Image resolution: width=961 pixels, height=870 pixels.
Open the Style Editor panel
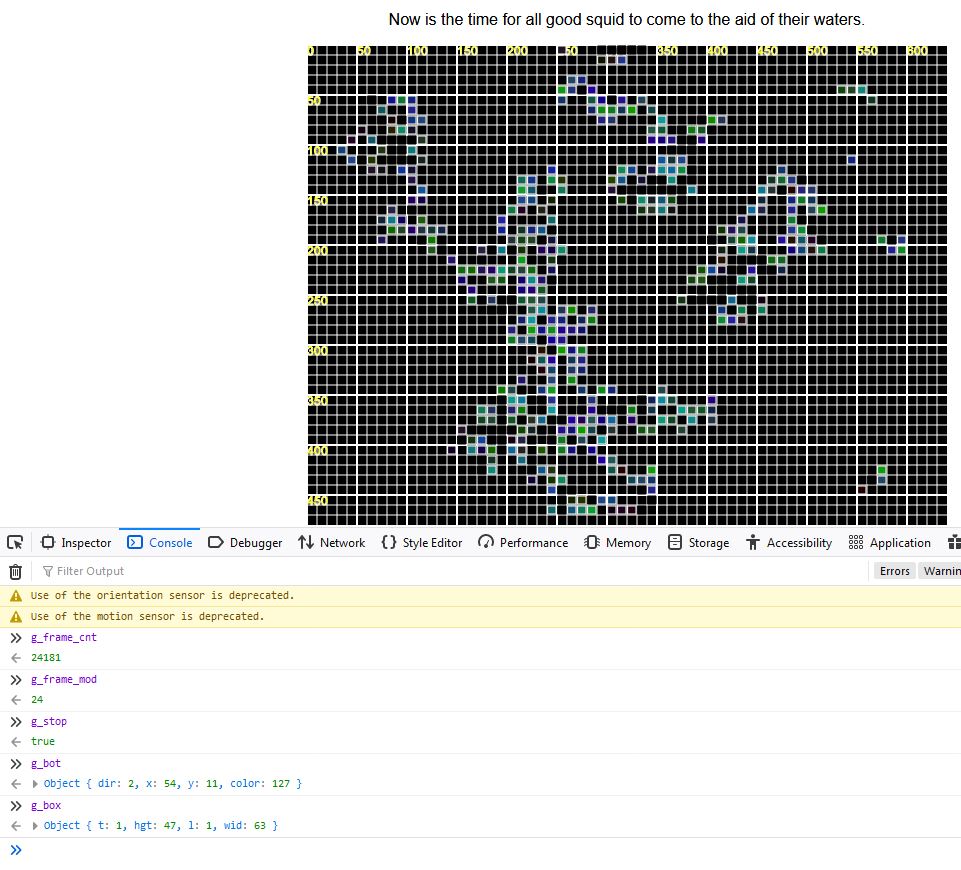pyautogui.click(x=422, y=543)
